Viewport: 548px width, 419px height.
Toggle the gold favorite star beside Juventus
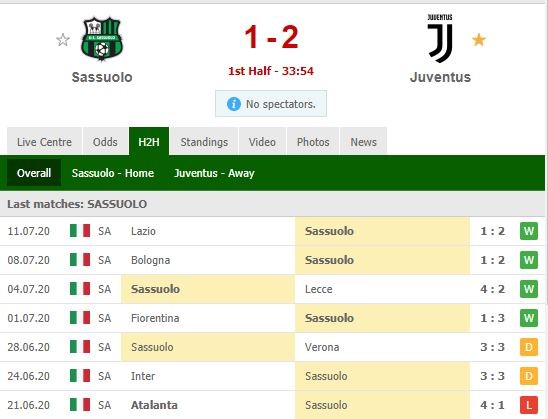(479, 40)
